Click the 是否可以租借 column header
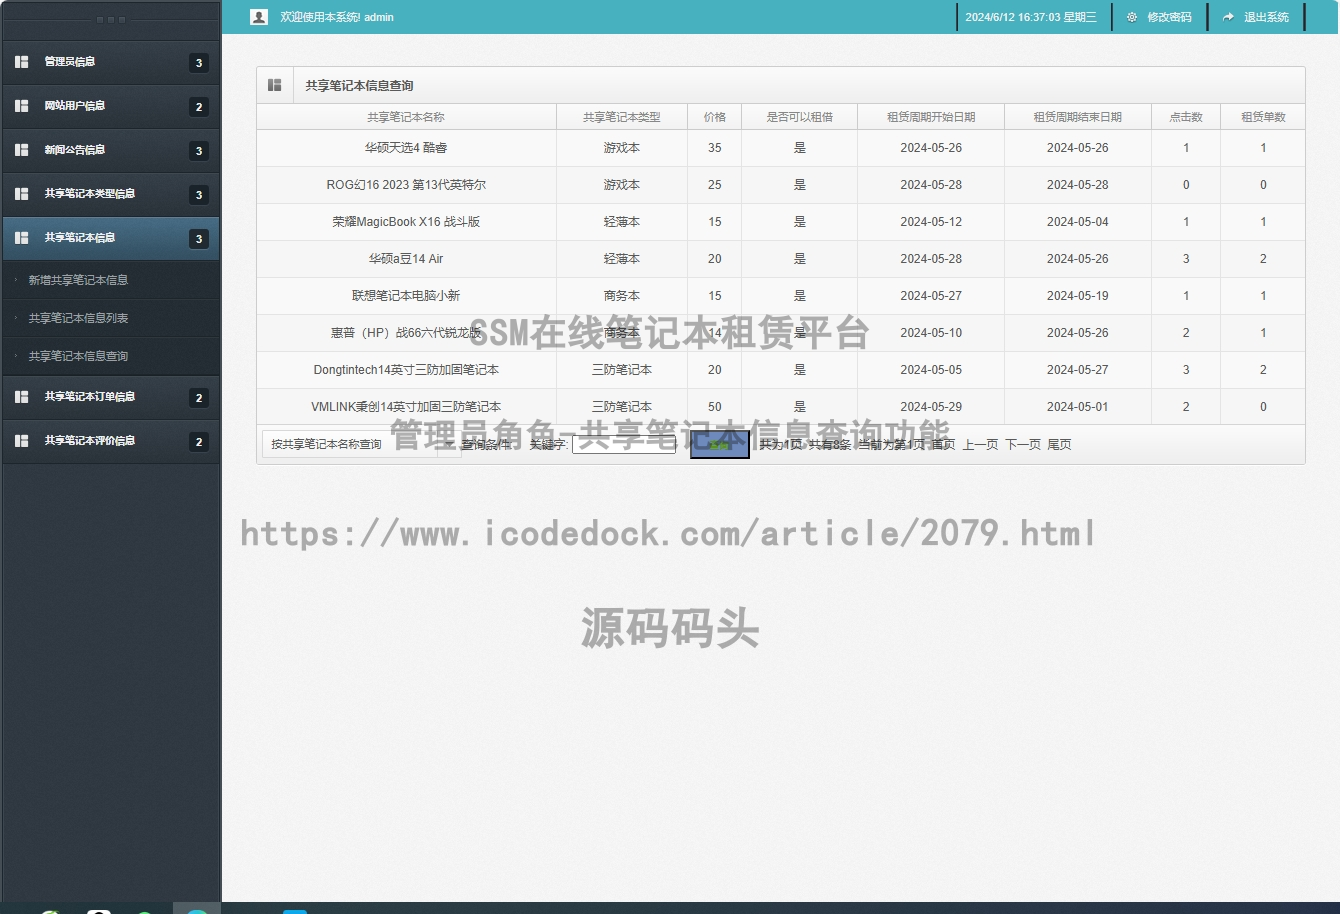Viewport: 1340px width, 914px height. (800, 117)
